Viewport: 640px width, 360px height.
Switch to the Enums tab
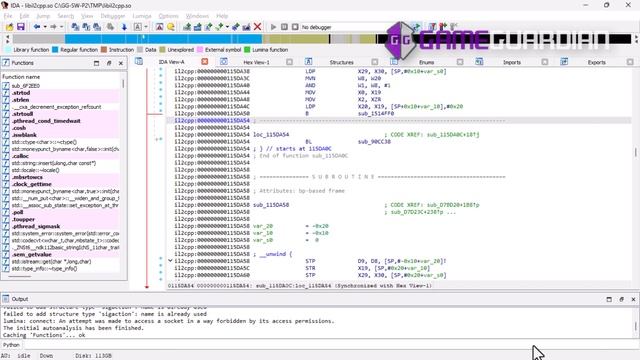(427, 62)
